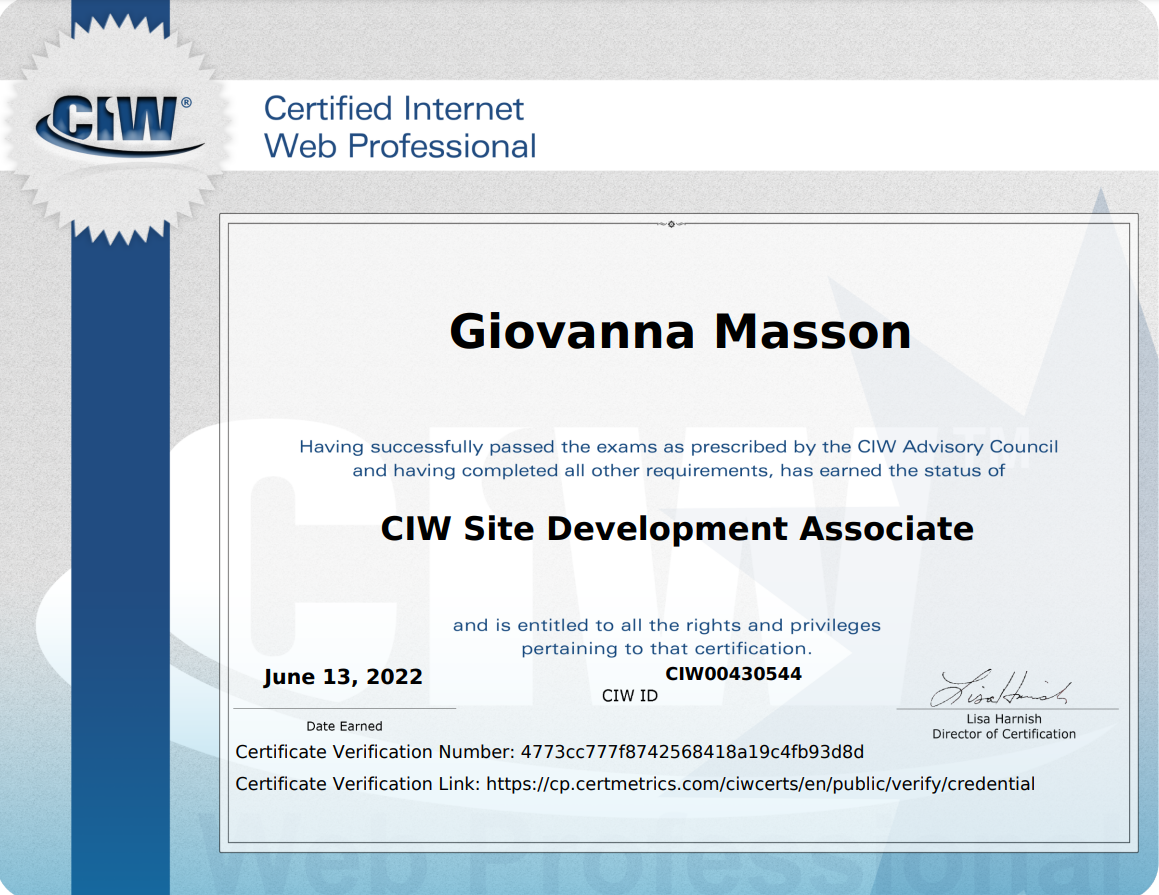Select the verification number 4773cc777f8742568418a19c4fb93d8d
Viewport: 1159px width, 895px height.
(693, 752)
